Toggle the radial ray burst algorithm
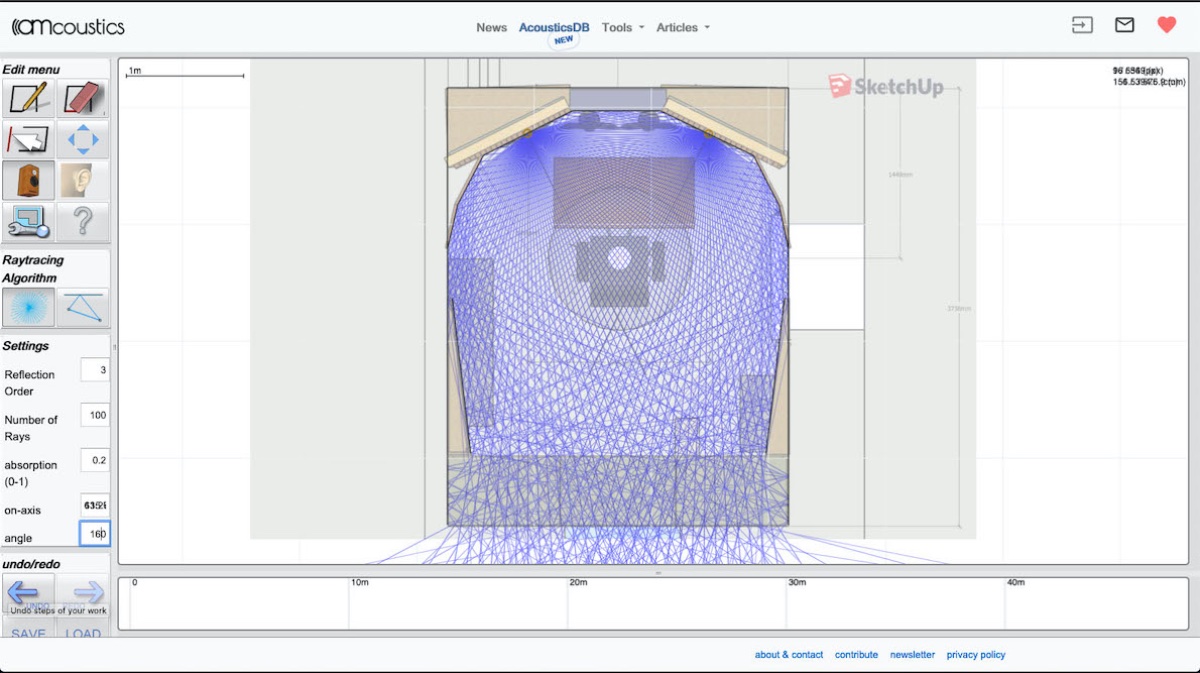1200x673 pixels. coord(28,308)
